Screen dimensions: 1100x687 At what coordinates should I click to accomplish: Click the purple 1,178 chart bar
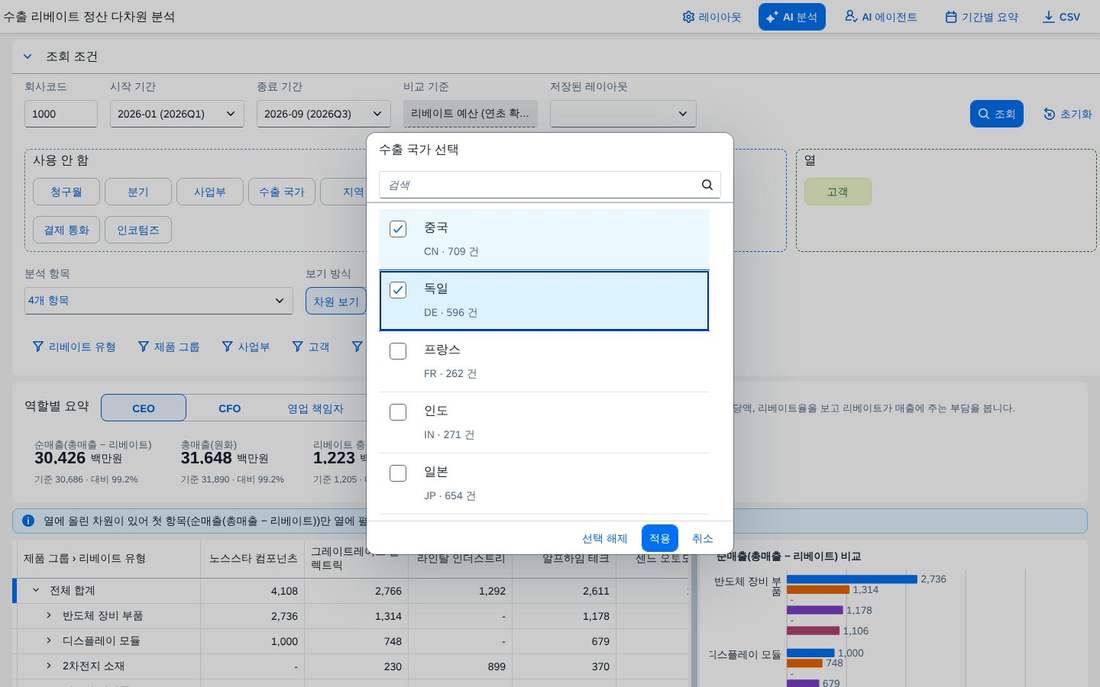(x=814, y=610)
